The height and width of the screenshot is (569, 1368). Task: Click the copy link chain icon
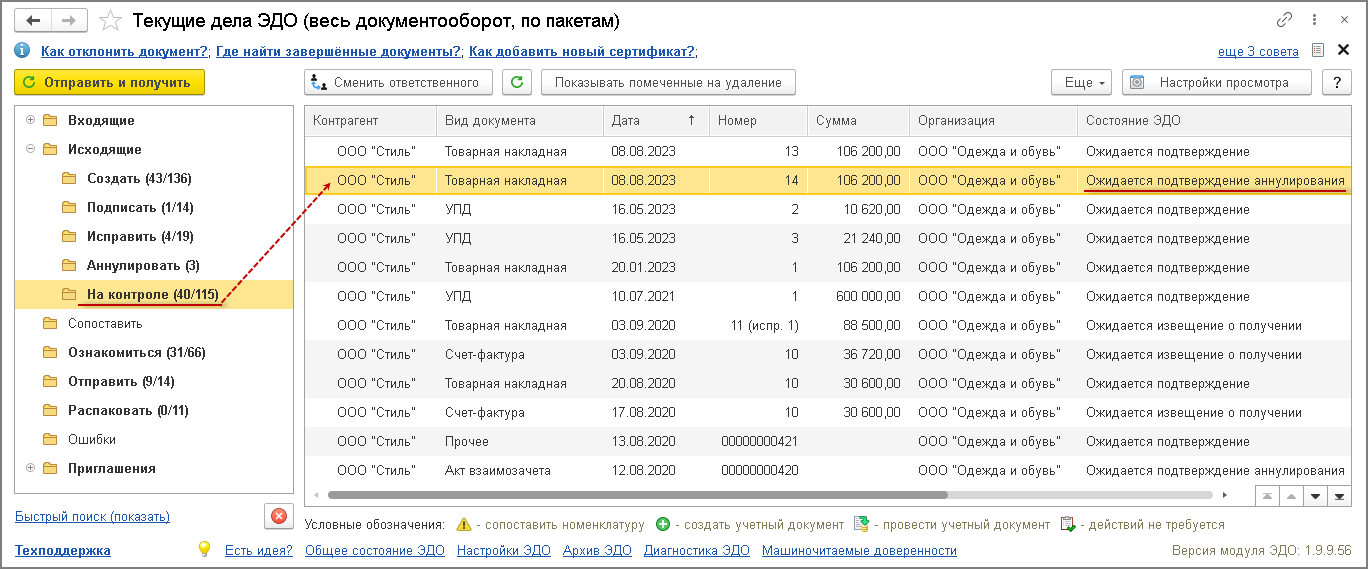tap(1284, 20)
